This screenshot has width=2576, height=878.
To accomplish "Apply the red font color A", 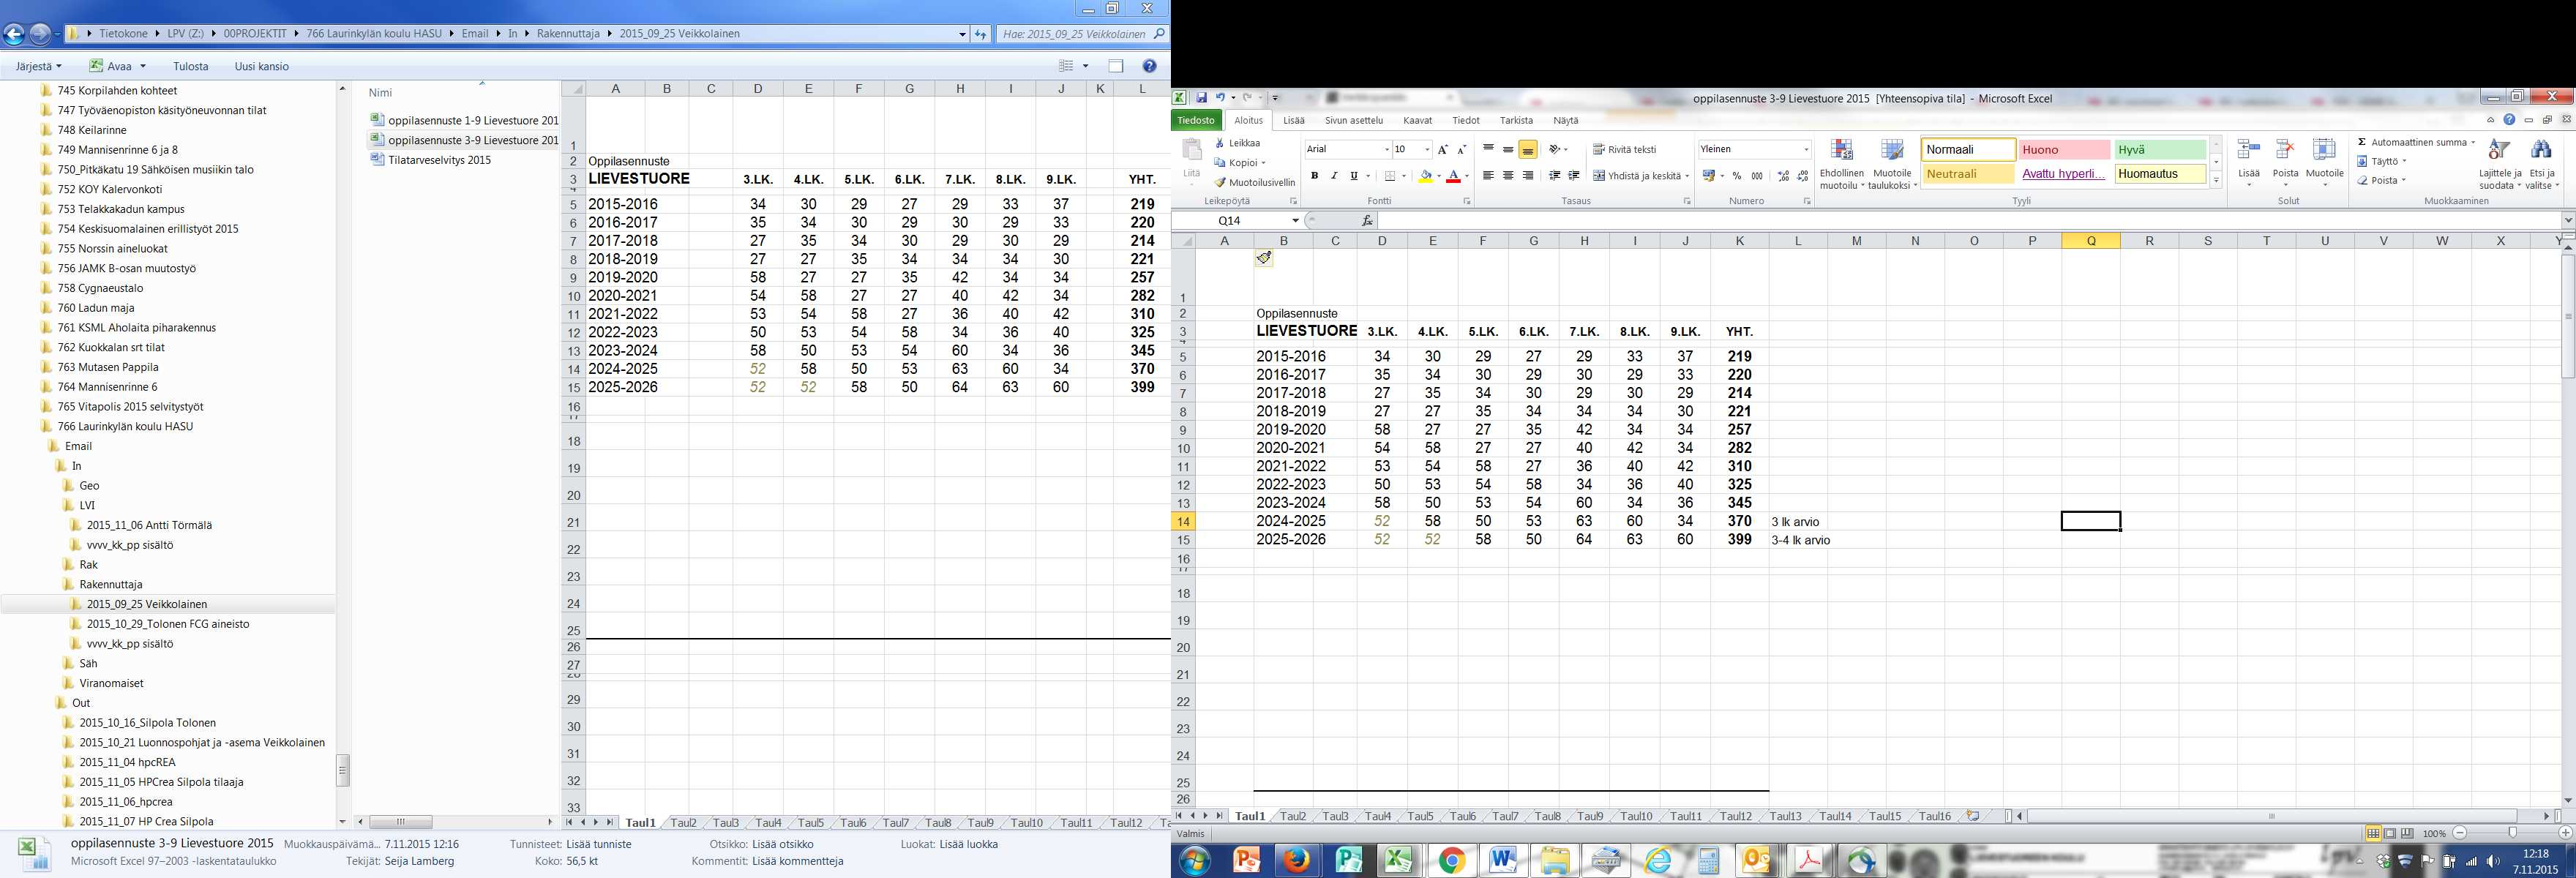I will (x=1453, y=176).
